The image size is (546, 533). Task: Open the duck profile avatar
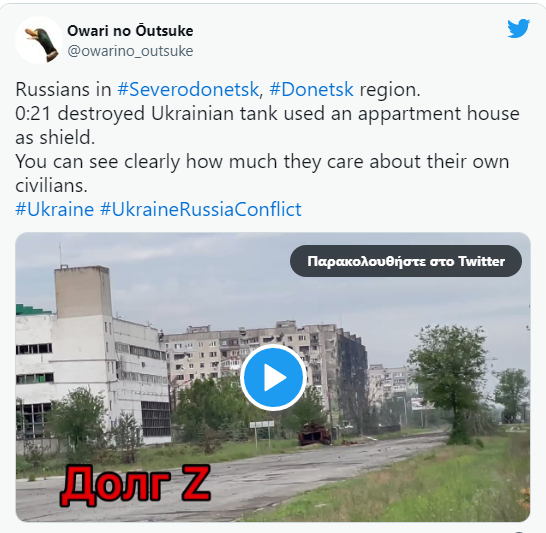[x=39, y=40]
